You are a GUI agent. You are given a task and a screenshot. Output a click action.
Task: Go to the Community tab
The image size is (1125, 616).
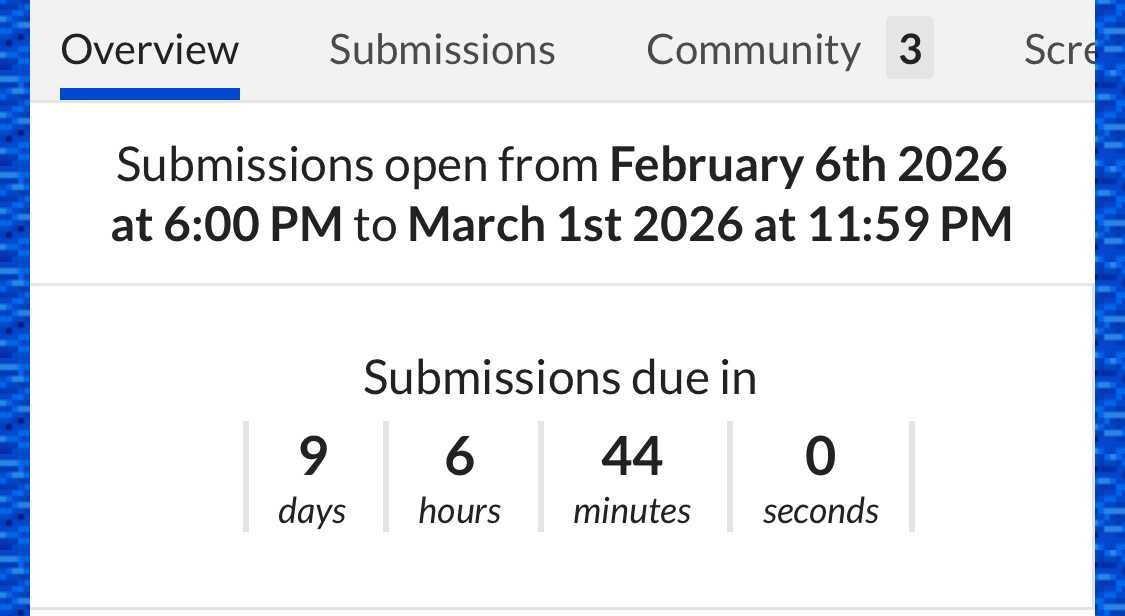(753, 49)
